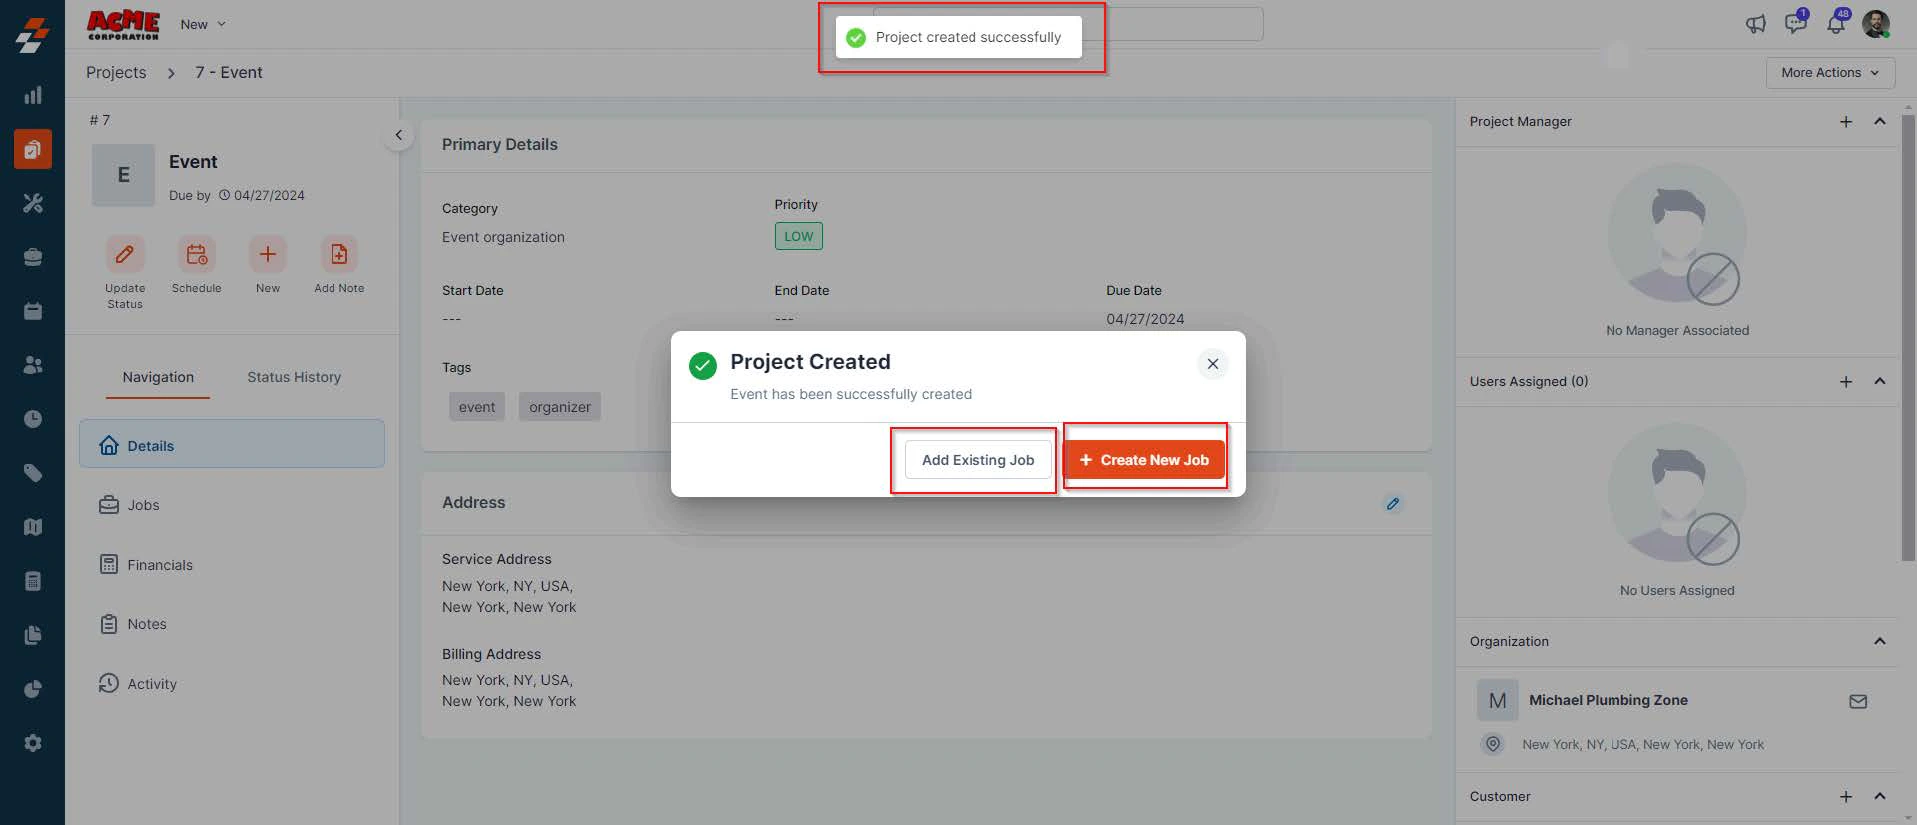Viewport: 1917px width, 825px height.
Task: Open Details in the navigation list
Action: (232, 445)
